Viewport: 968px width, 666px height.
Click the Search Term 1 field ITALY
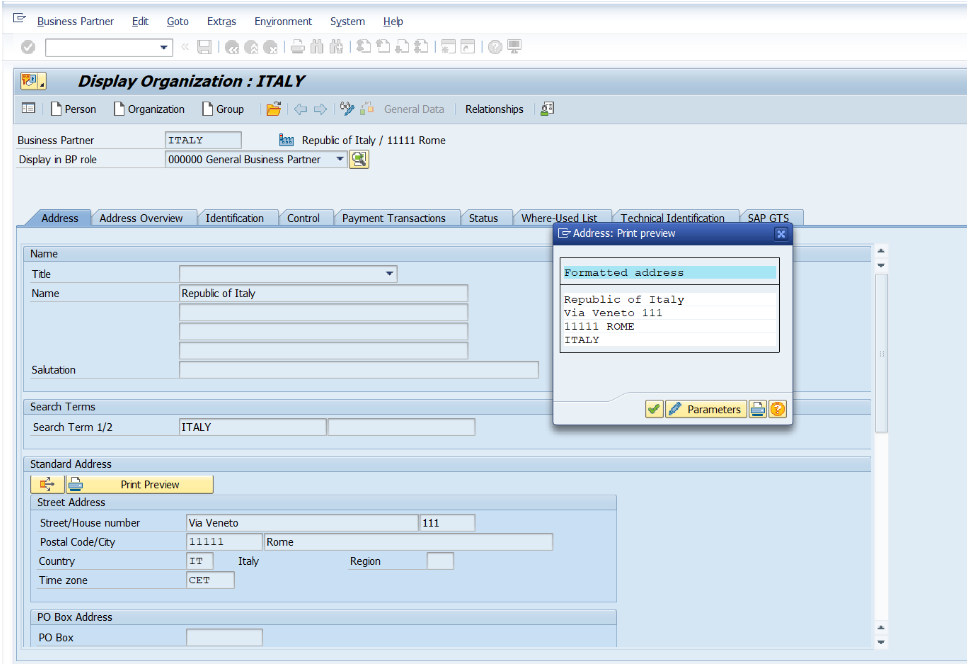click(252, 427)
